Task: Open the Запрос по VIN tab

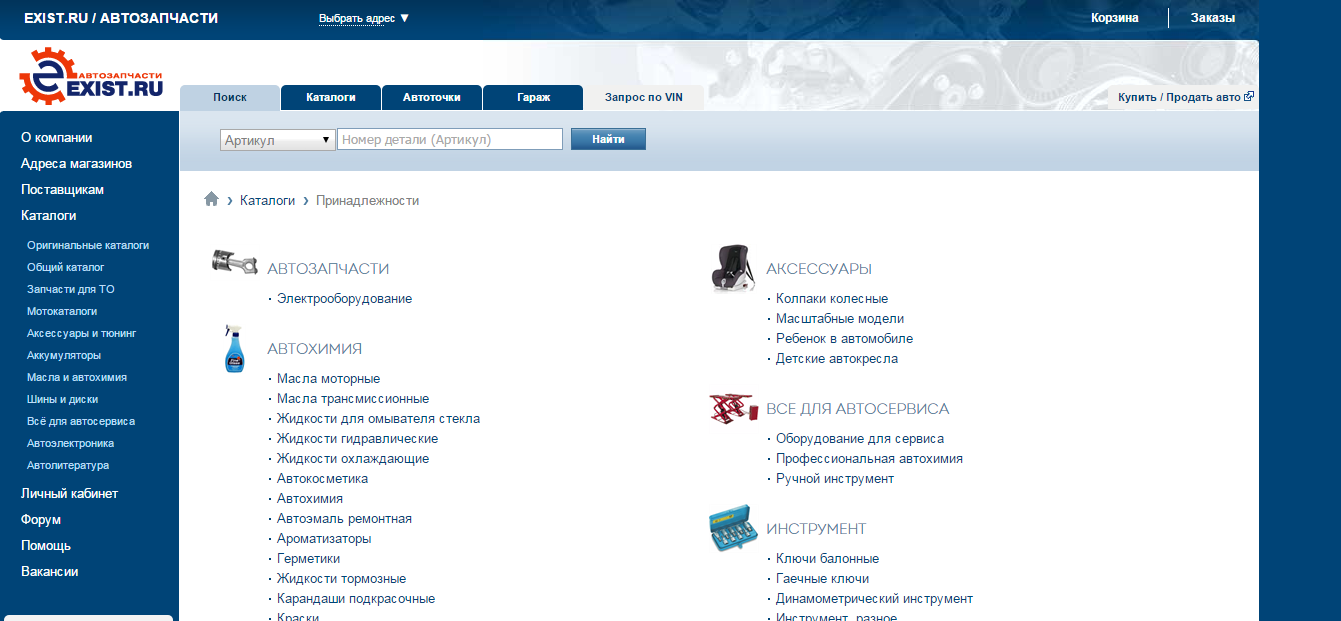Action: [644, 97]
